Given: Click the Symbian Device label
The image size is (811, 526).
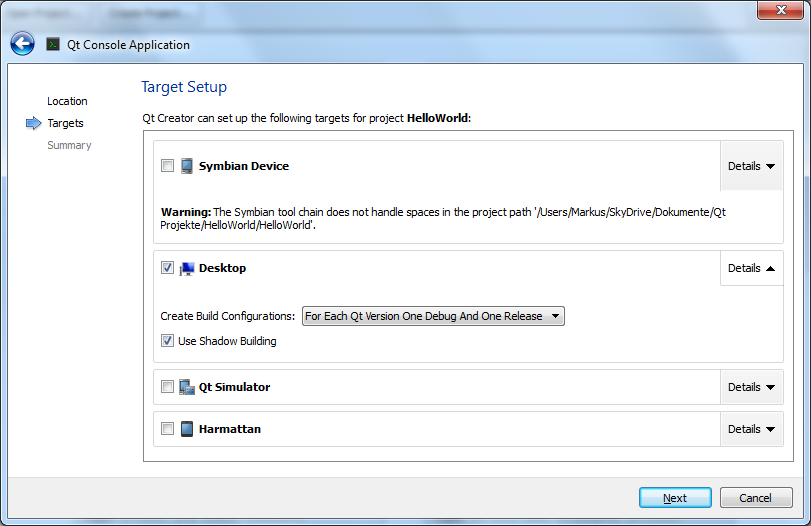Looking at the screenshot, I should point(244,166).
